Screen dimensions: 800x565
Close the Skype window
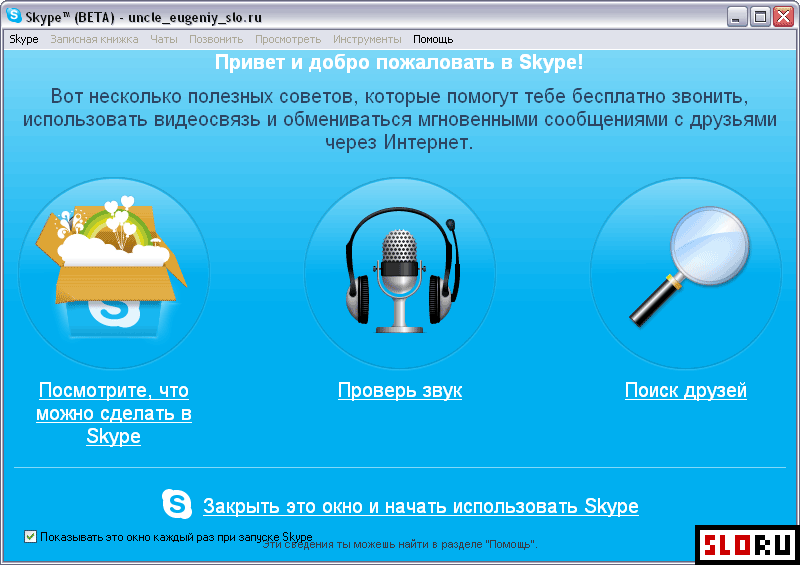point(783,17)
